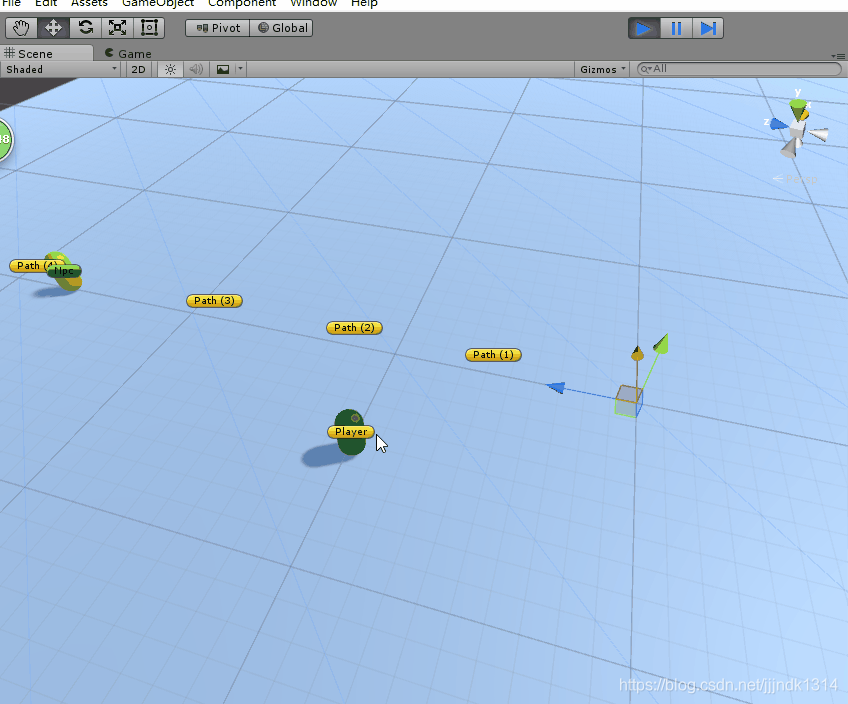Screen dimensions: 848x704
Task: Open the scene effects dropdown arrow
Action: (240, 69)
